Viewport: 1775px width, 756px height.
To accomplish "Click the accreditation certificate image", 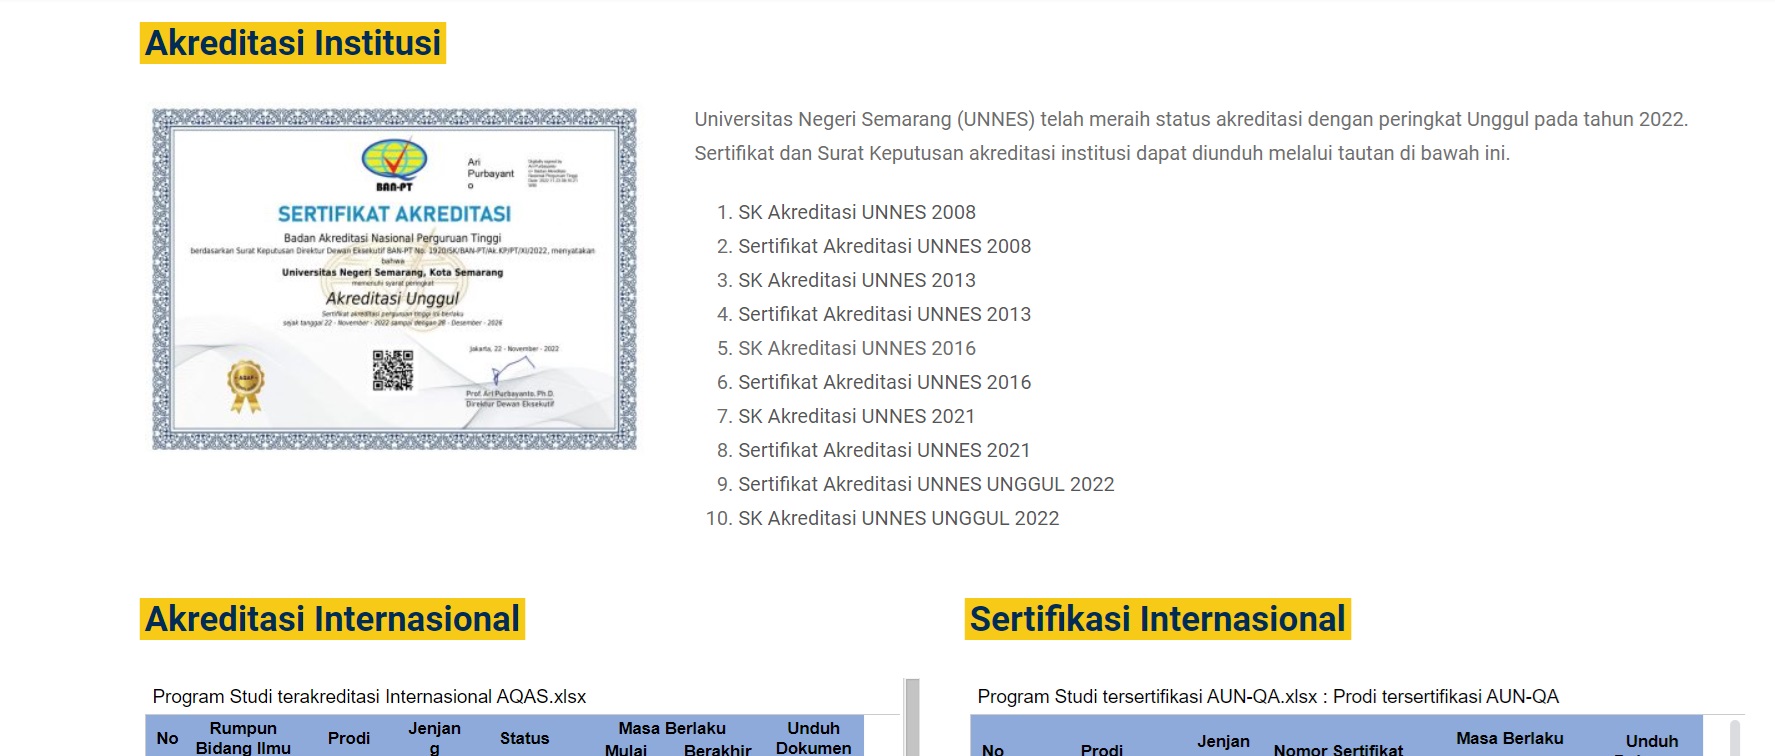I will point(394,279).
